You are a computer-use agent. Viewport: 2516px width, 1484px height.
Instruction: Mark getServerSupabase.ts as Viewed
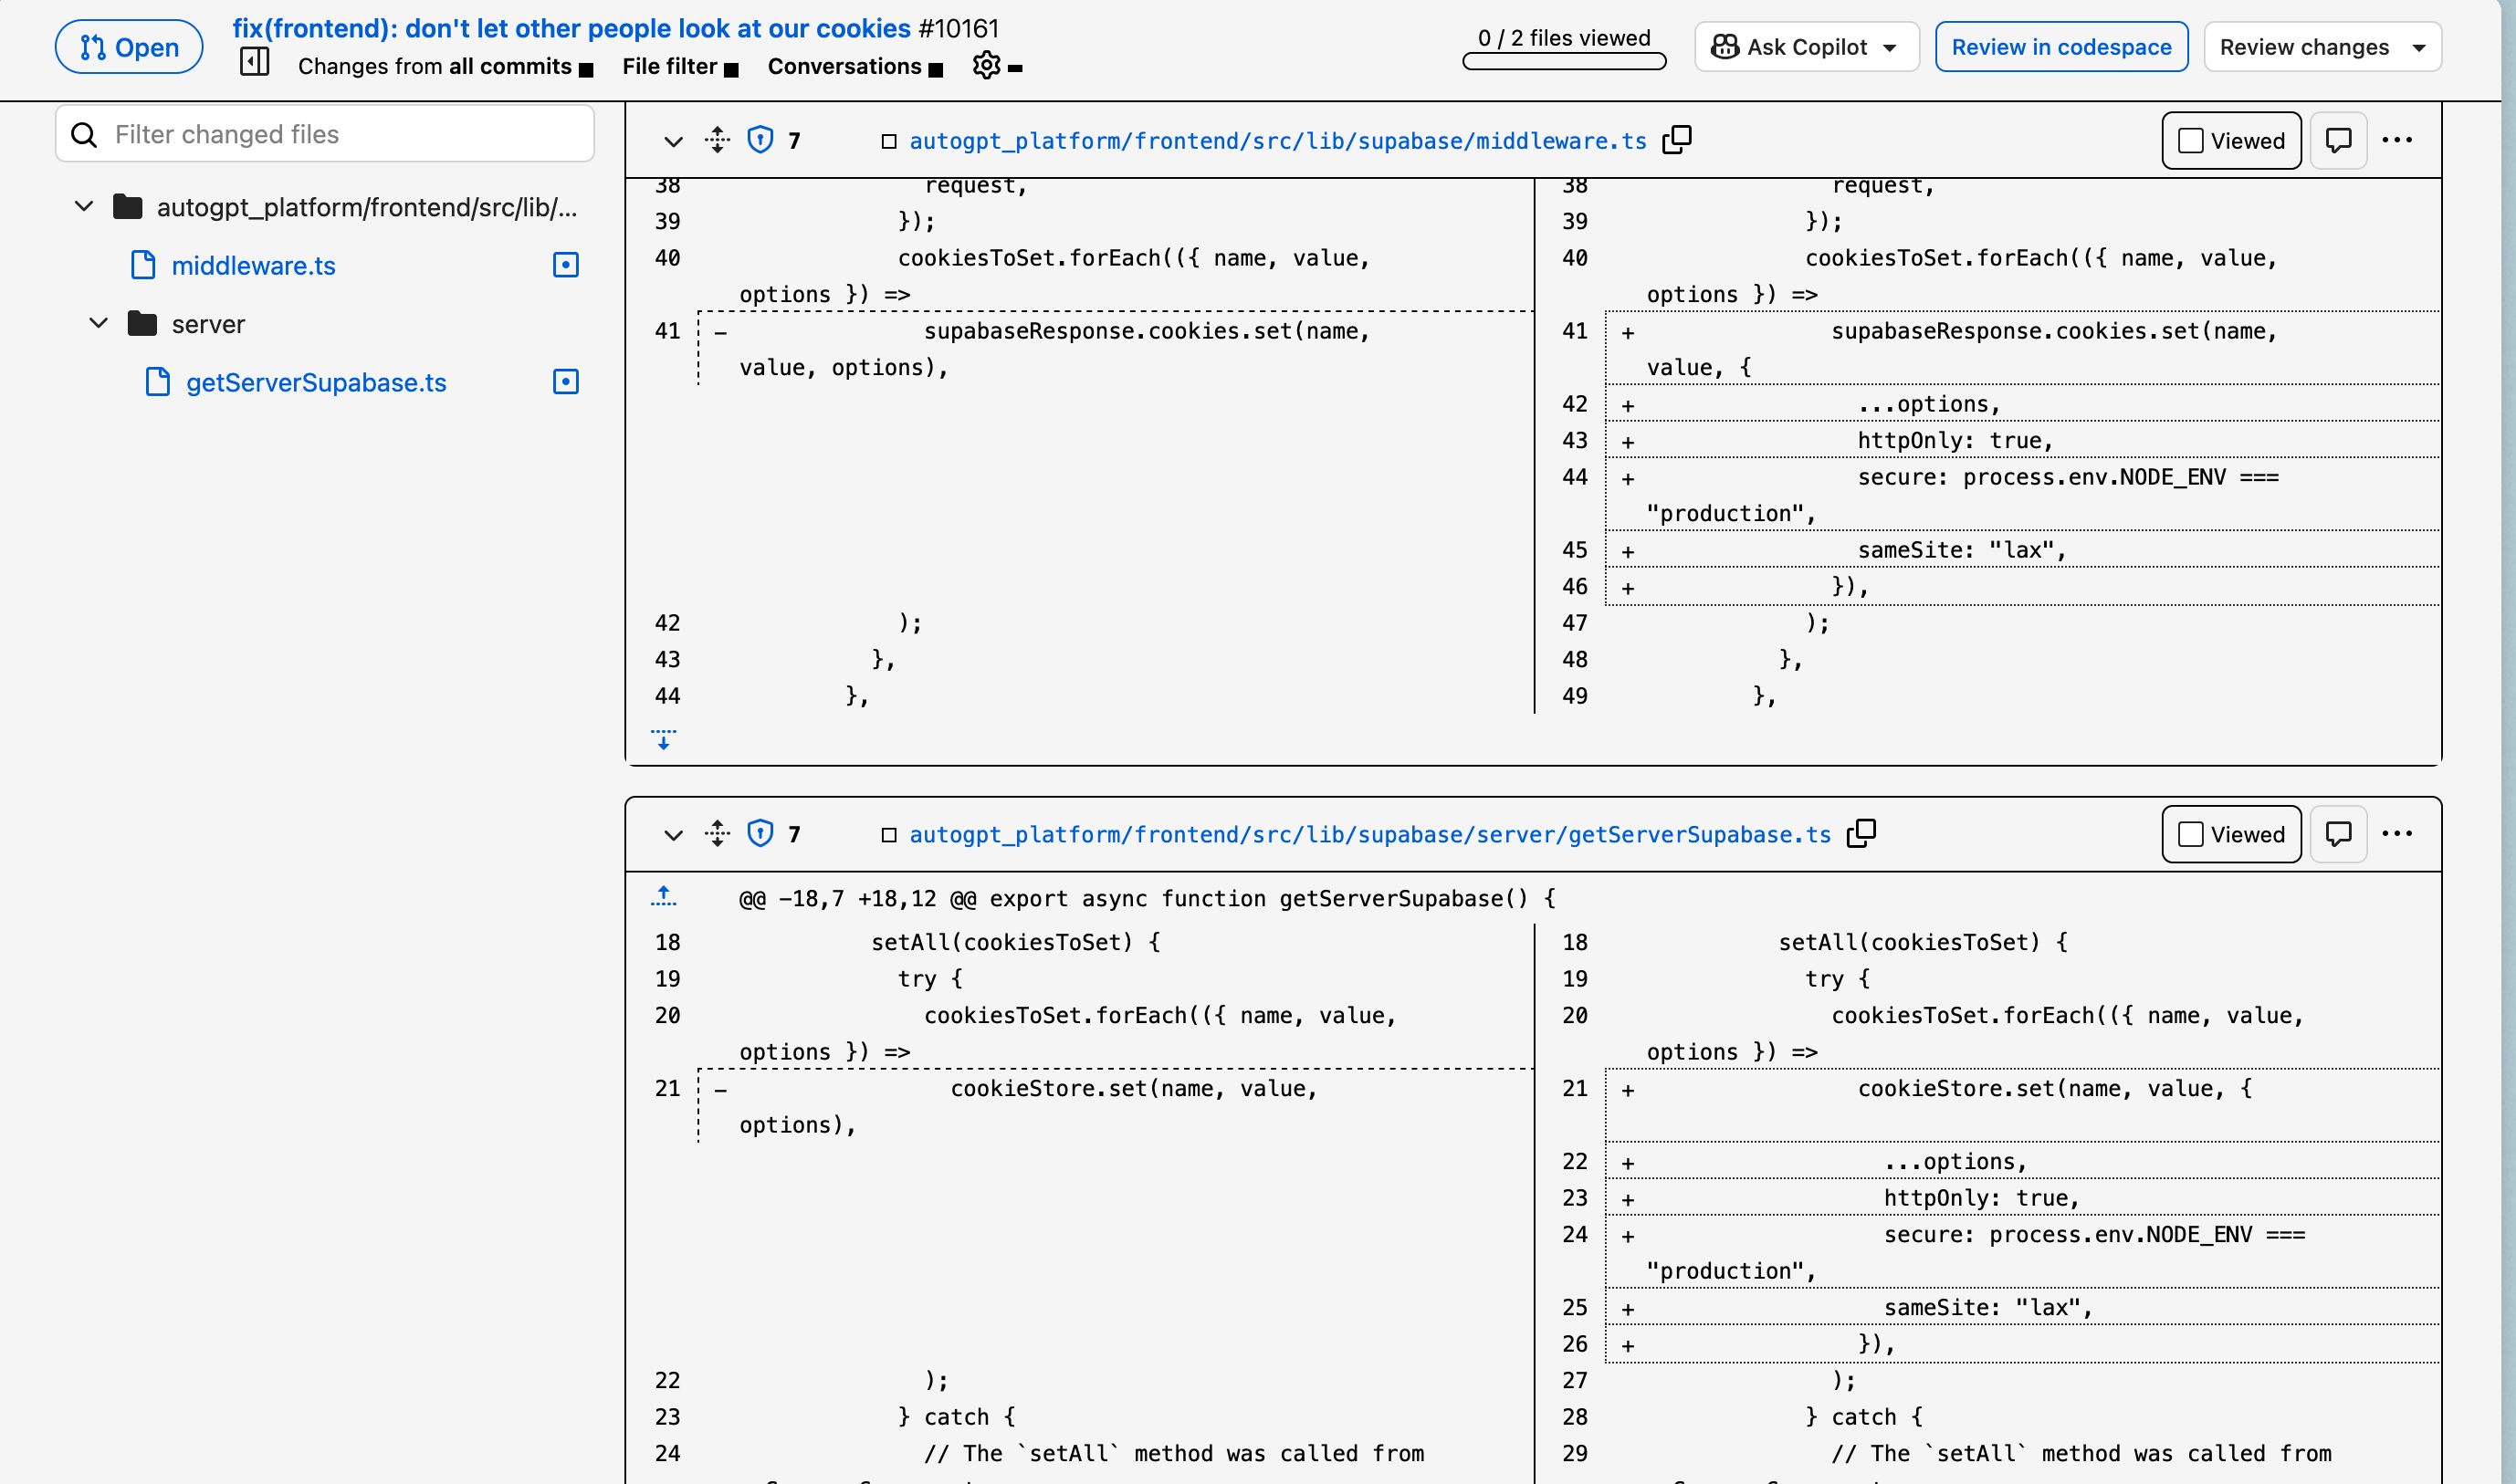(x=2231, y=833)
